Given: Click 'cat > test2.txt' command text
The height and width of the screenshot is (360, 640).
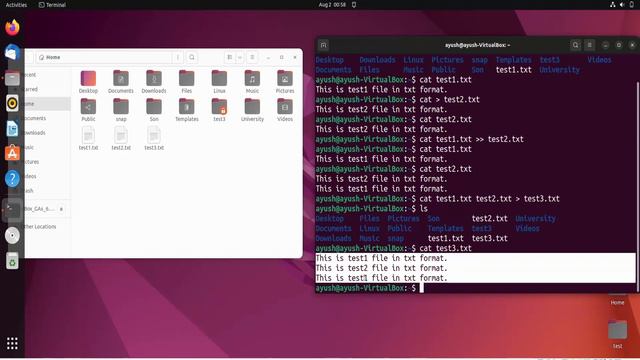Looking at the screenshot, I should point(449,100).
